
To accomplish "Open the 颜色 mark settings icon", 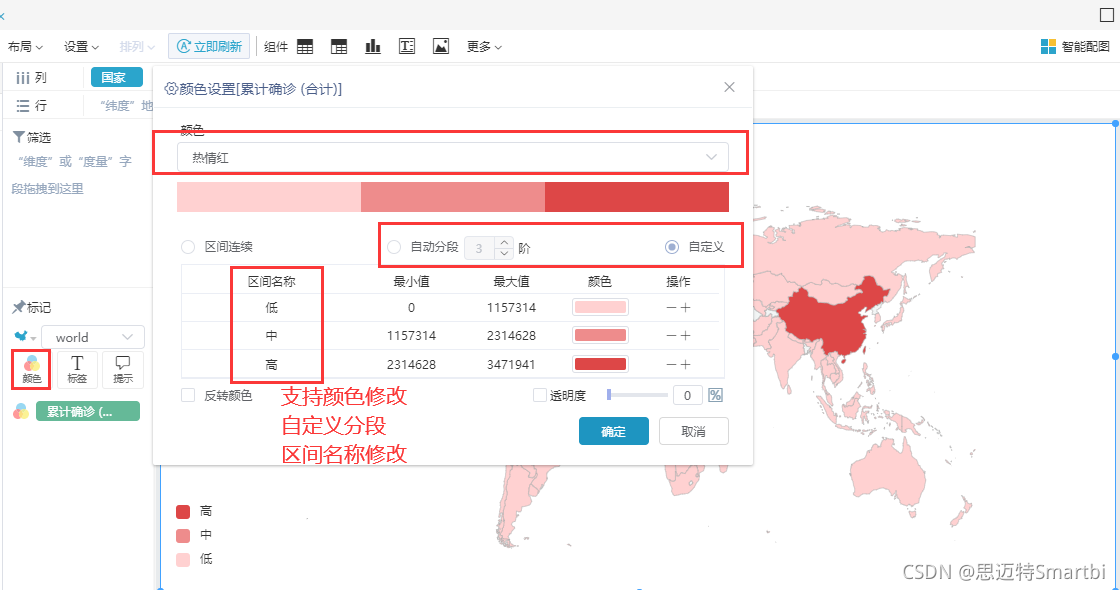I will tap(31, 369).
